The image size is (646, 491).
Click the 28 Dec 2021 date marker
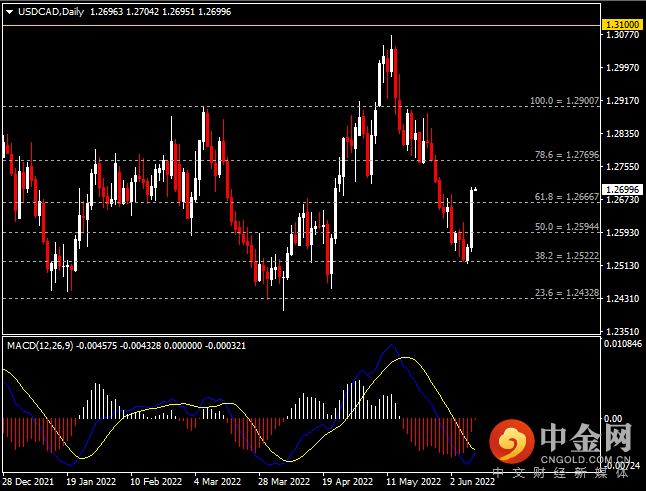pos(28,482)
